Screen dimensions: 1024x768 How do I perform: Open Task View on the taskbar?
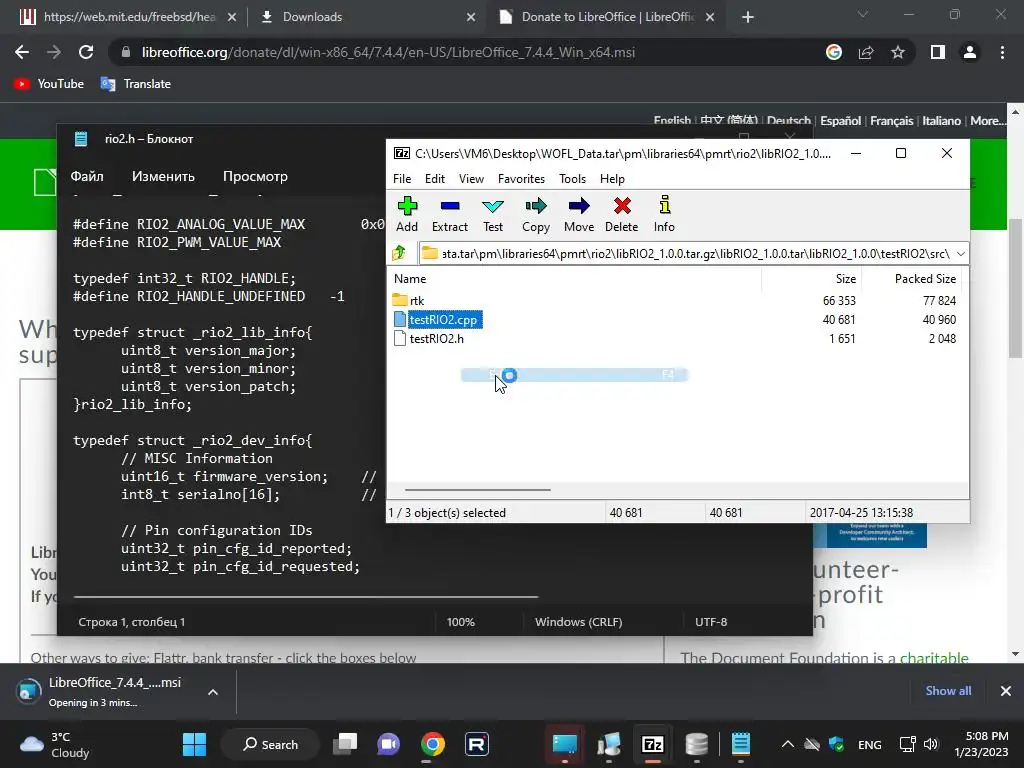tap(345, 744)
